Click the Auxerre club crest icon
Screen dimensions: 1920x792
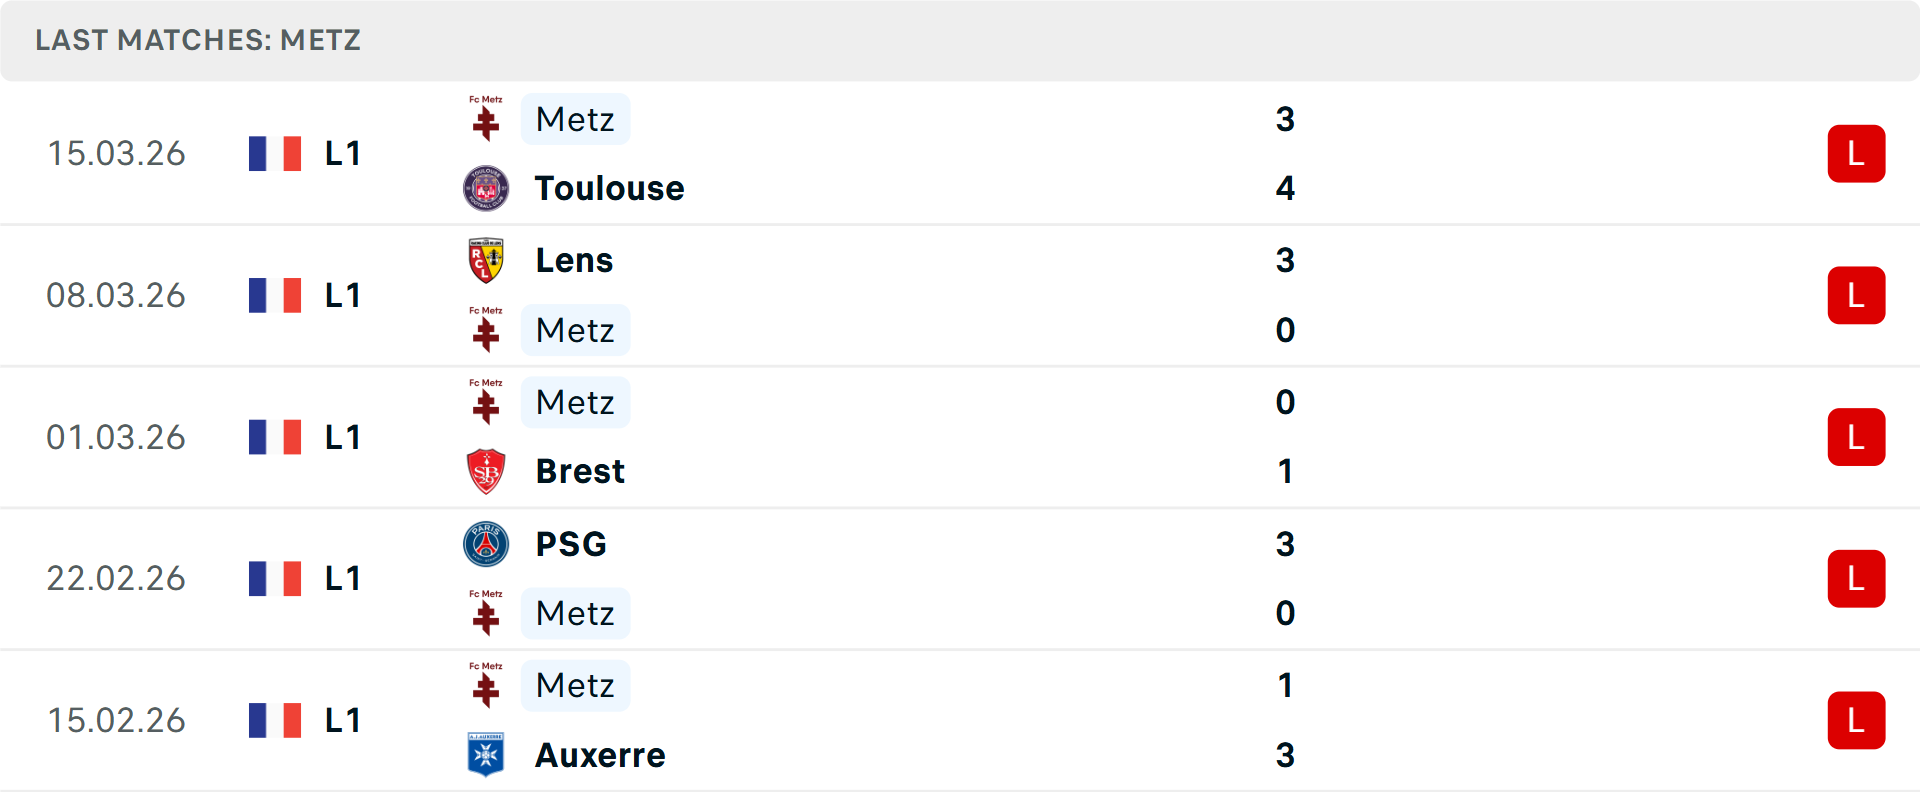486,755
